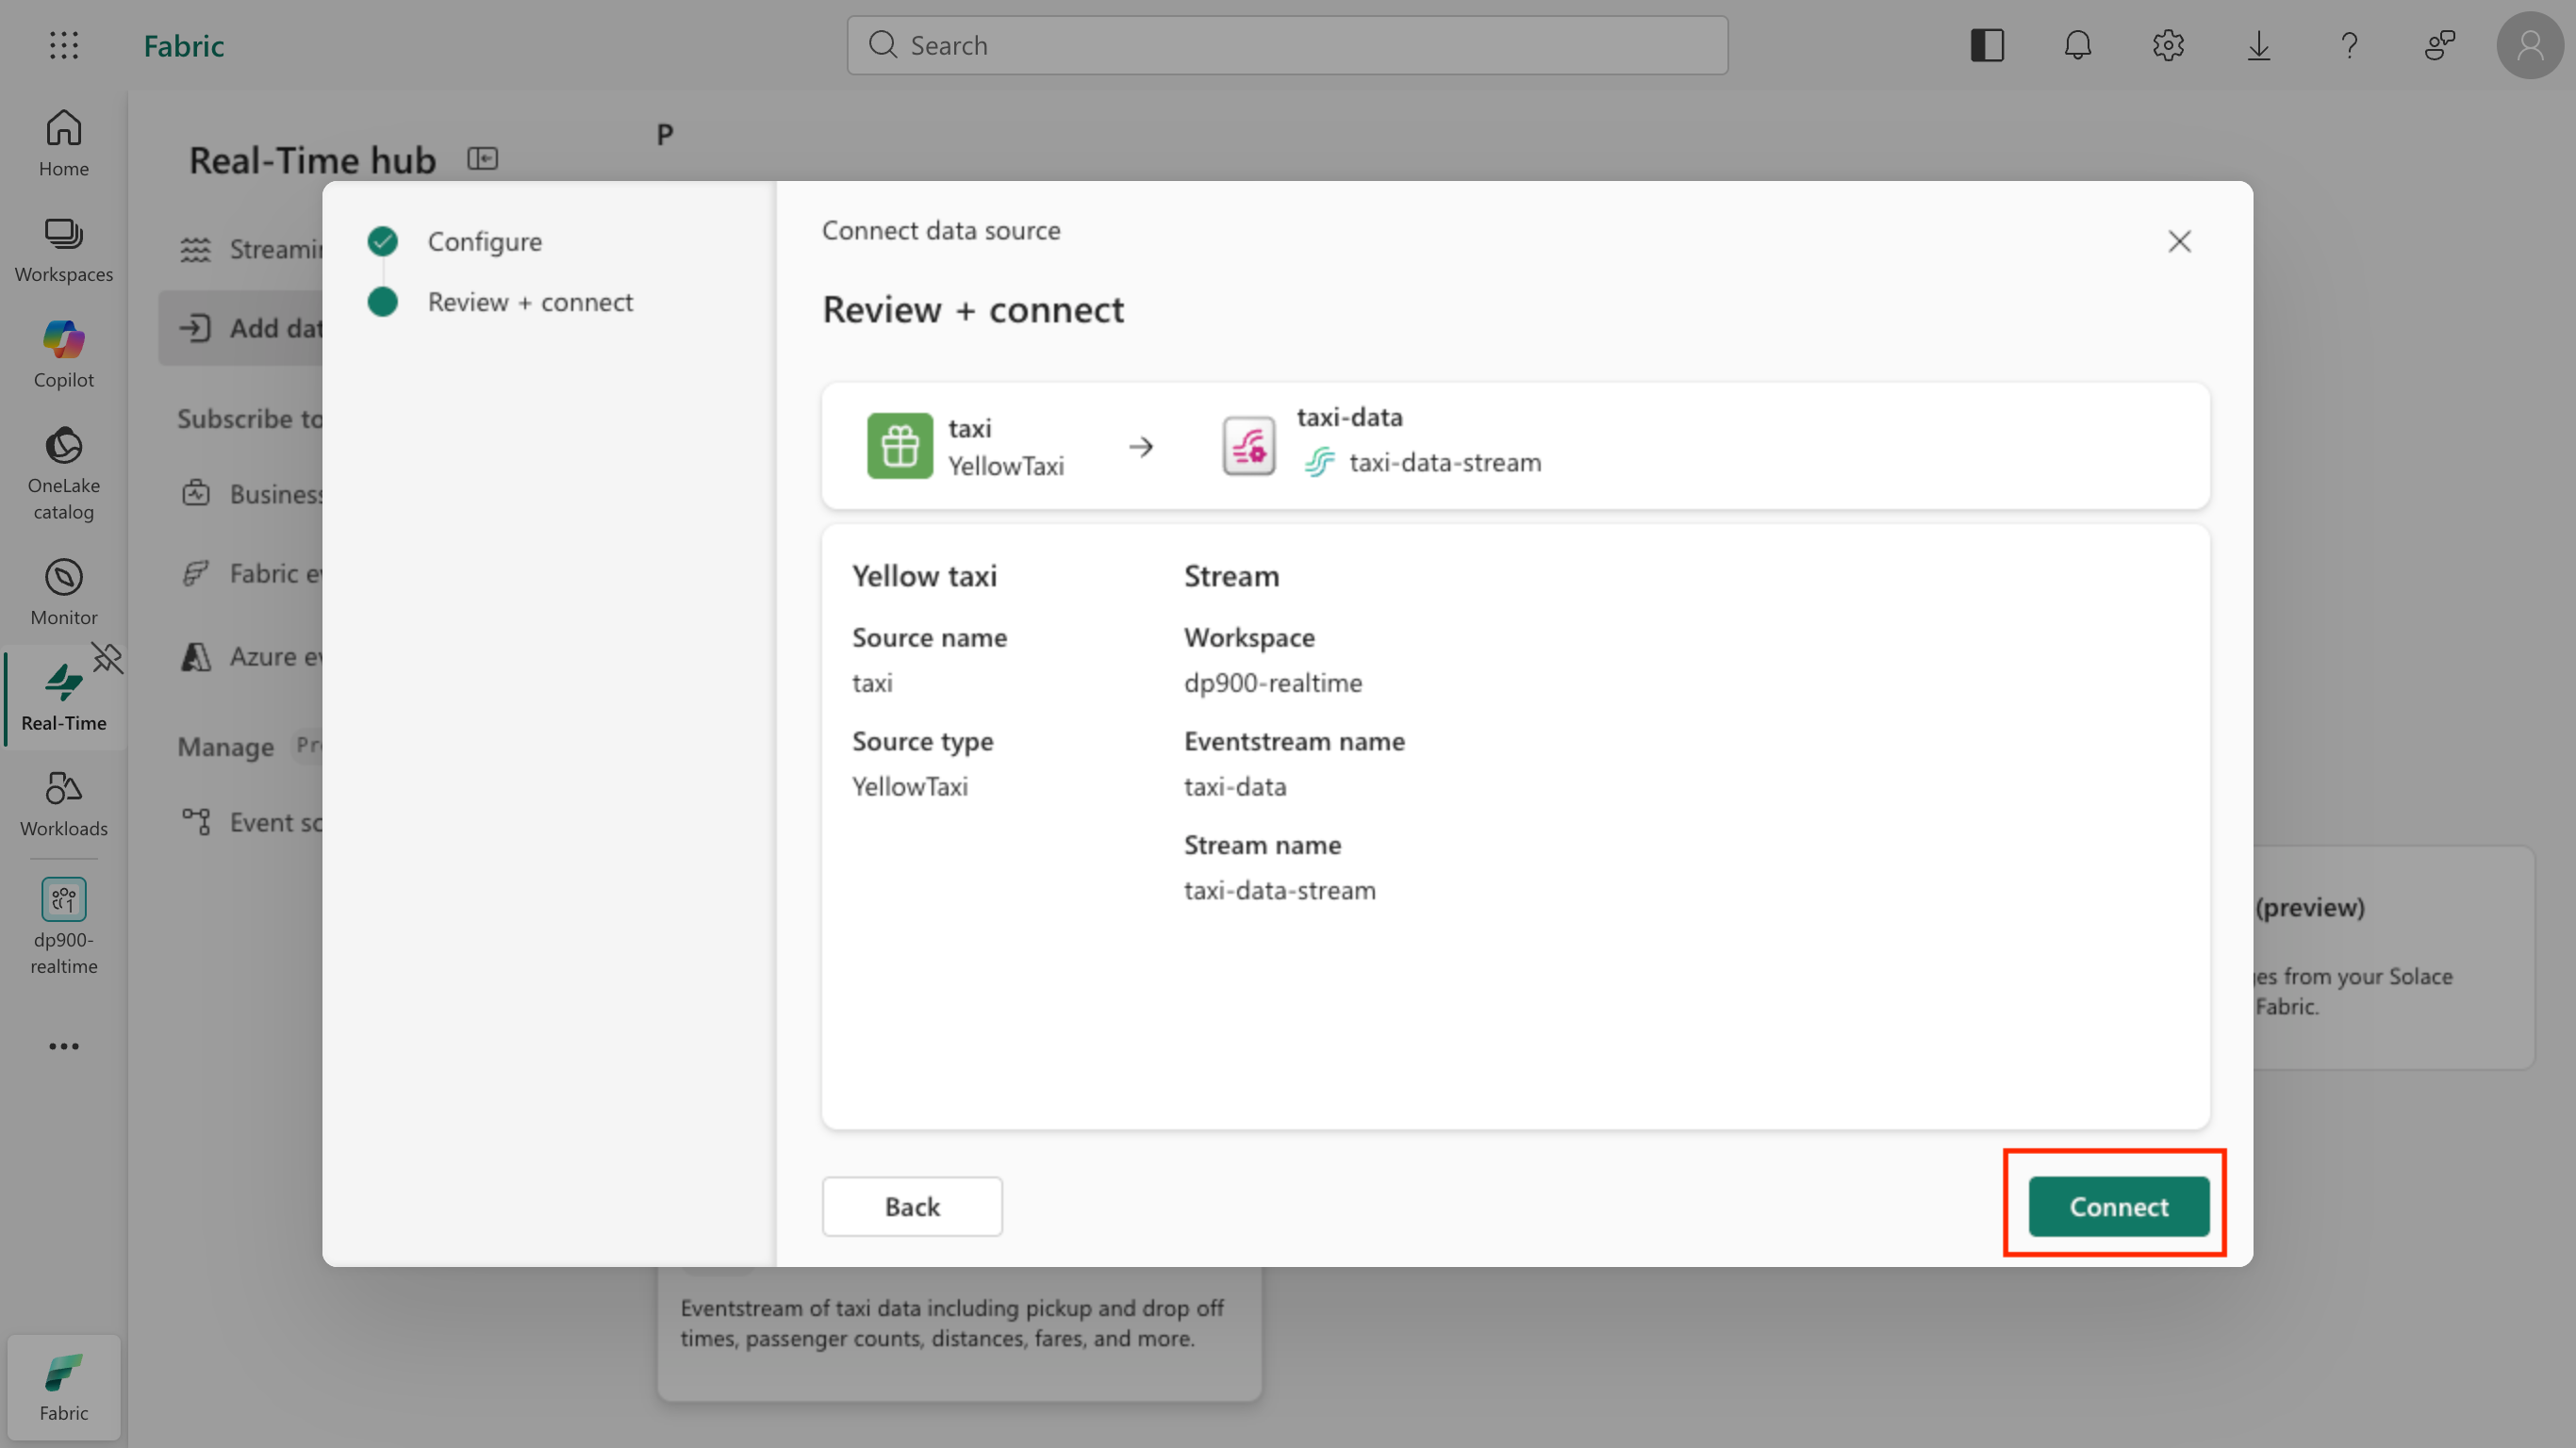Open Monitor in left navigation

[x=64, y=592]
